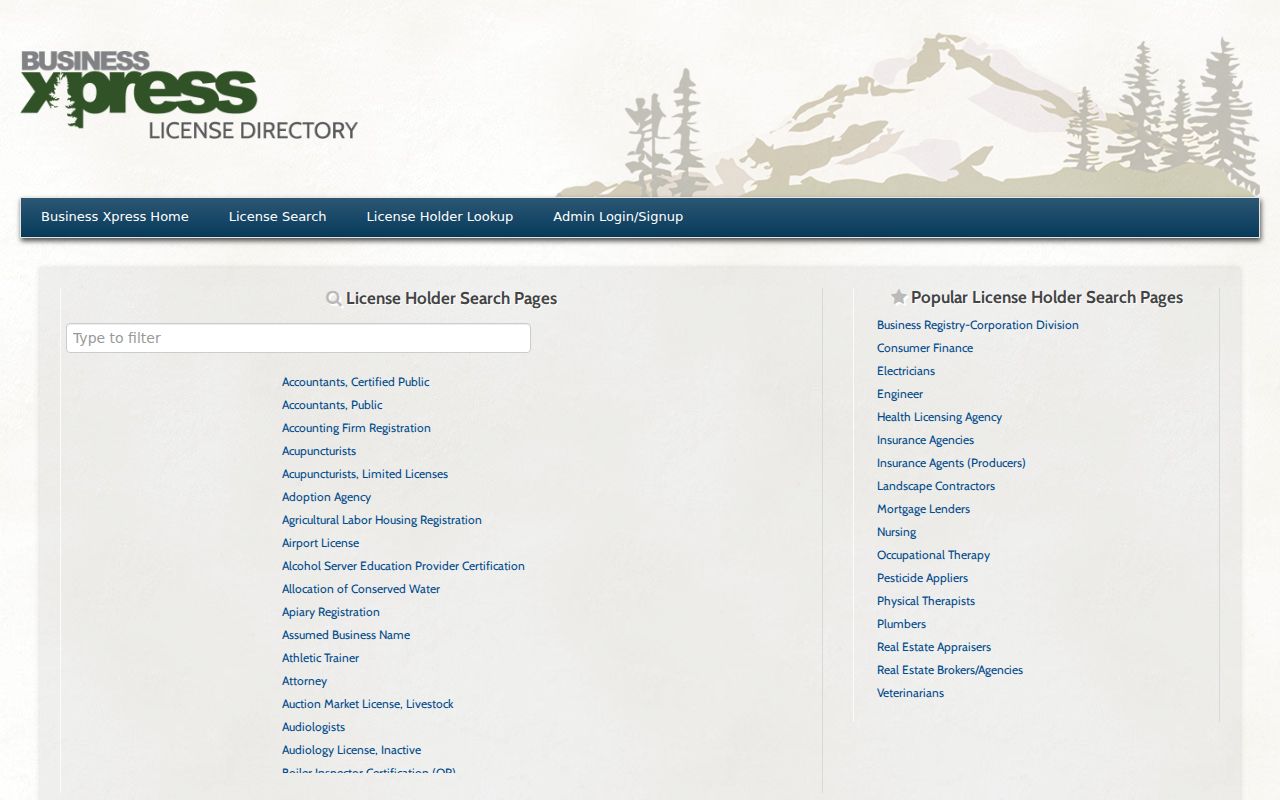This screenshot has height=800, width=1280.
Task: Open License Holder Lookup nav item
Action: click(x=440, y=217)
